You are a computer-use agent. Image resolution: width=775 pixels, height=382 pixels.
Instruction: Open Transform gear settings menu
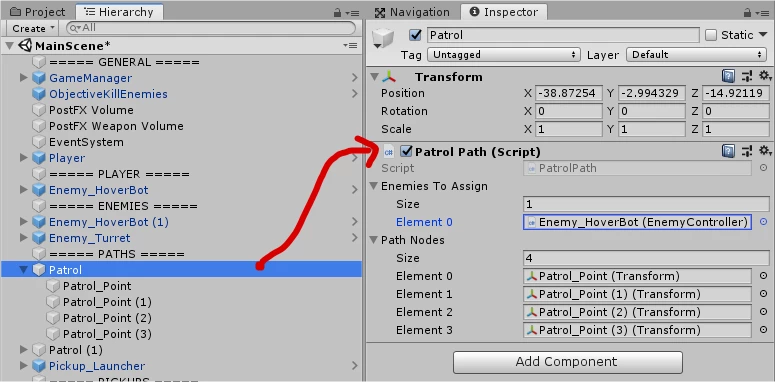765,77
